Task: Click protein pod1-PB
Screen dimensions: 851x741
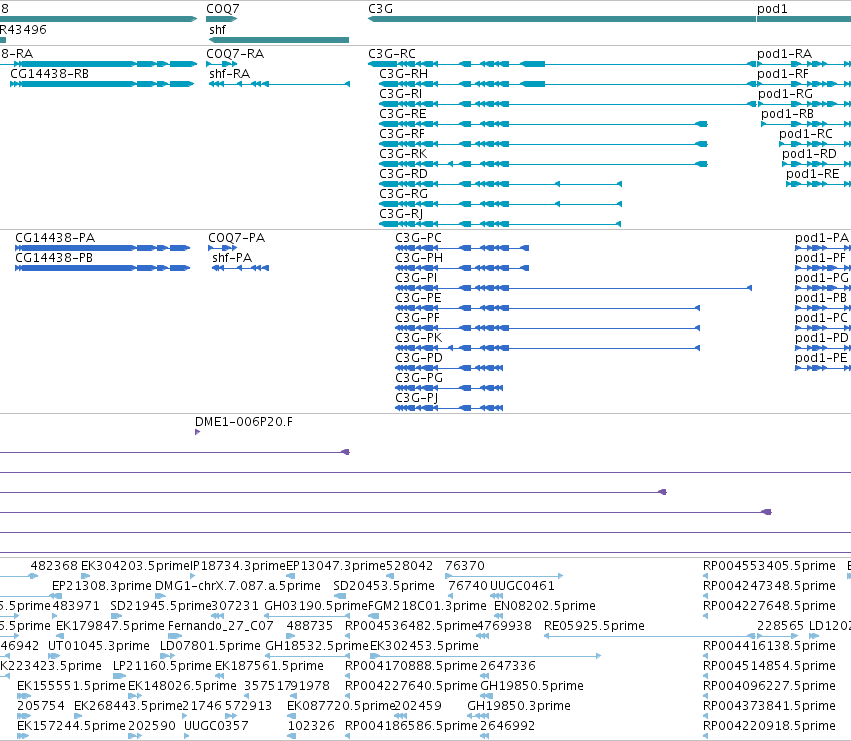Action: [x=821, y=298]
